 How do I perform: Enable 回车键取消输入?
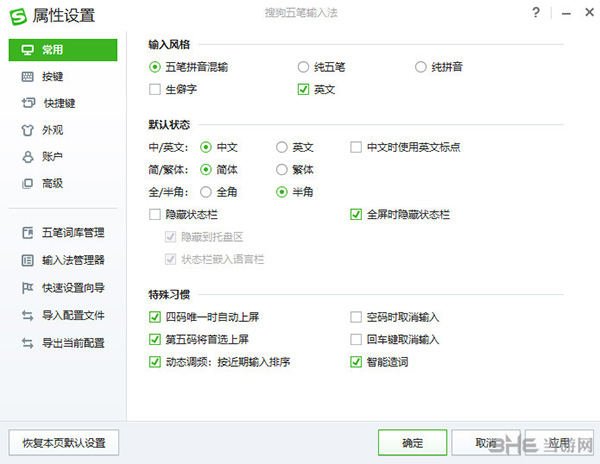[356, 339]
